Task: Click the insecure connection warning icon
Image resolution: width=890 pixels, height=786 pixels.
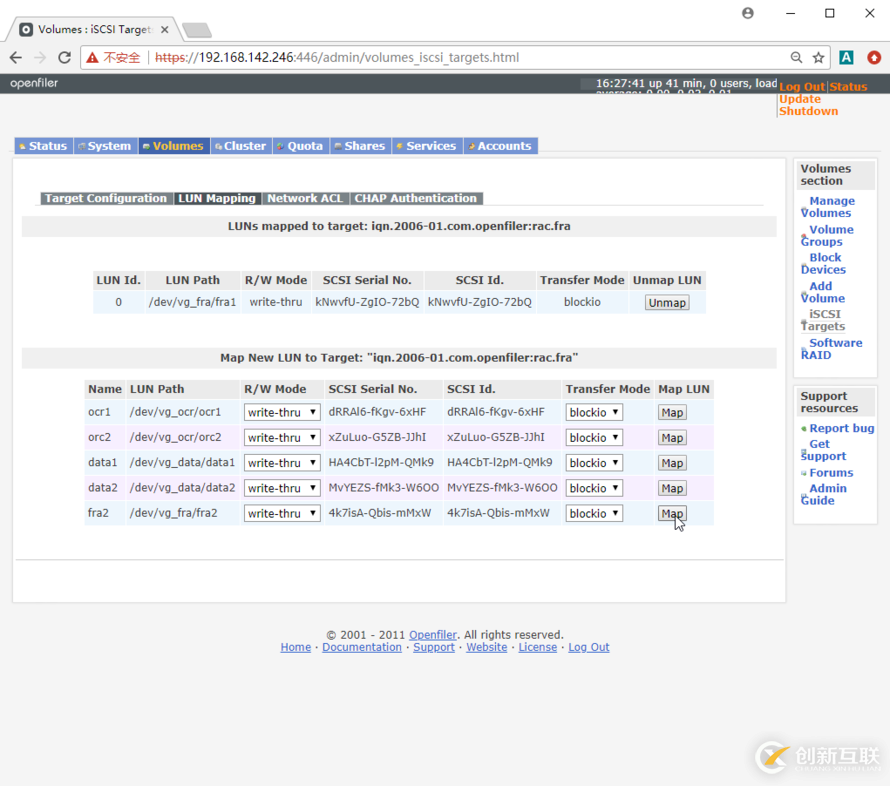Action: coord(93,58)
